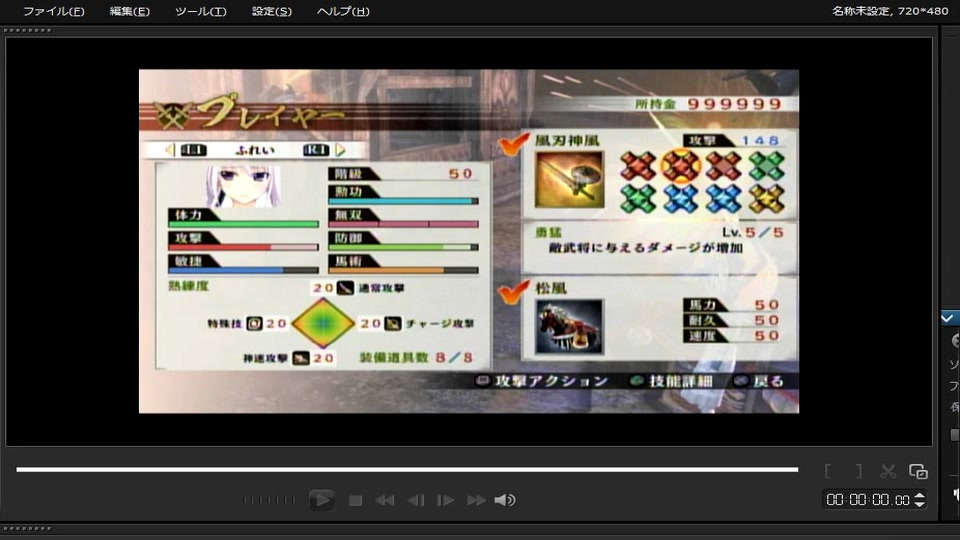Set mark-out with the right bracket icon
960x540 pixels.
859,471
